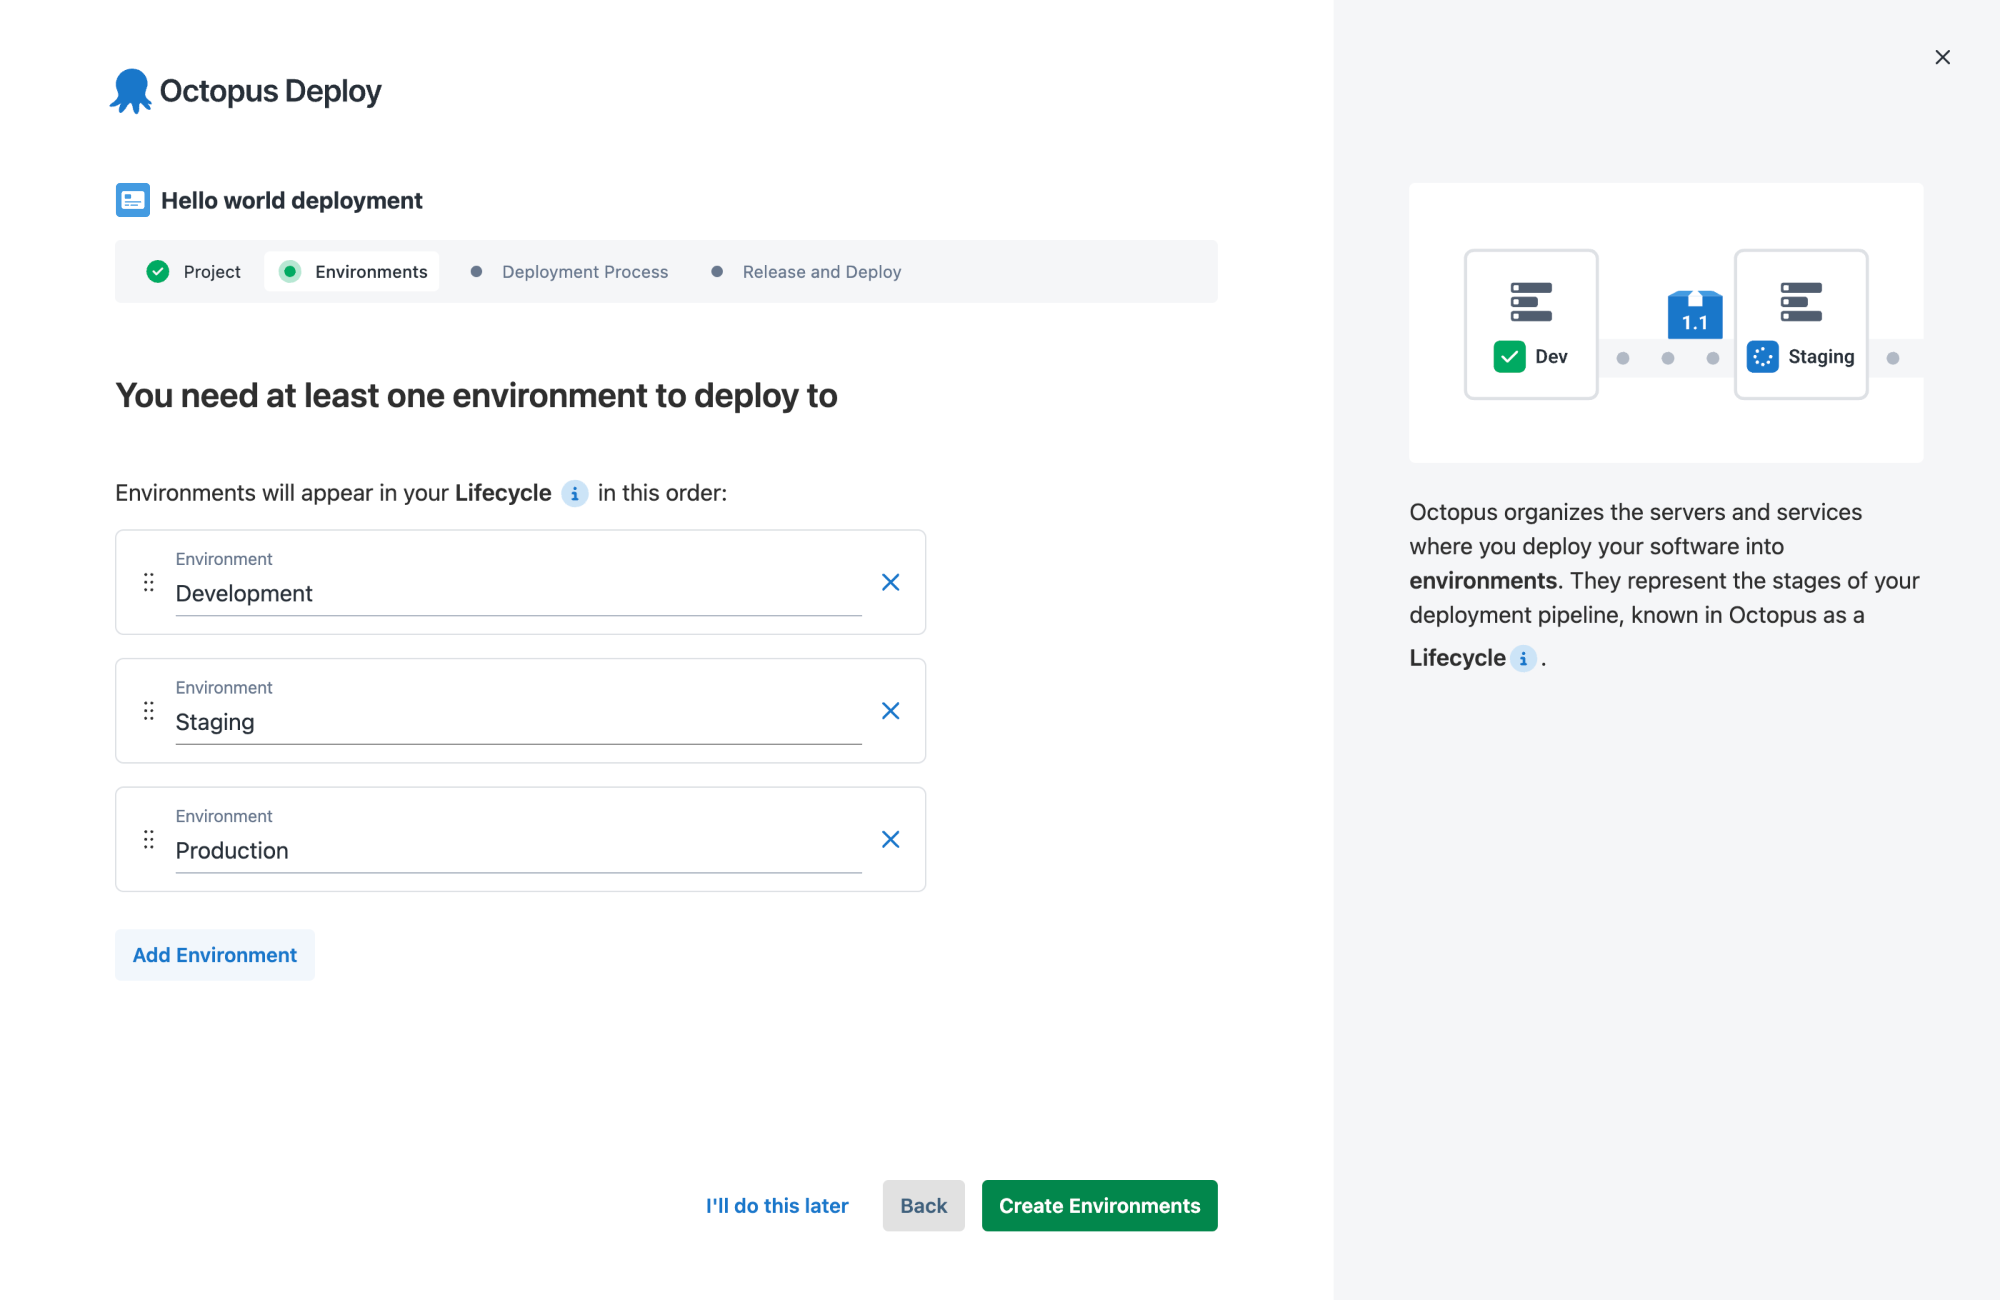Viewport: 2000px width, 1300px height.
Task: Click the Staging server stack icon in illustration
Action: click(x=1801, y=302)
